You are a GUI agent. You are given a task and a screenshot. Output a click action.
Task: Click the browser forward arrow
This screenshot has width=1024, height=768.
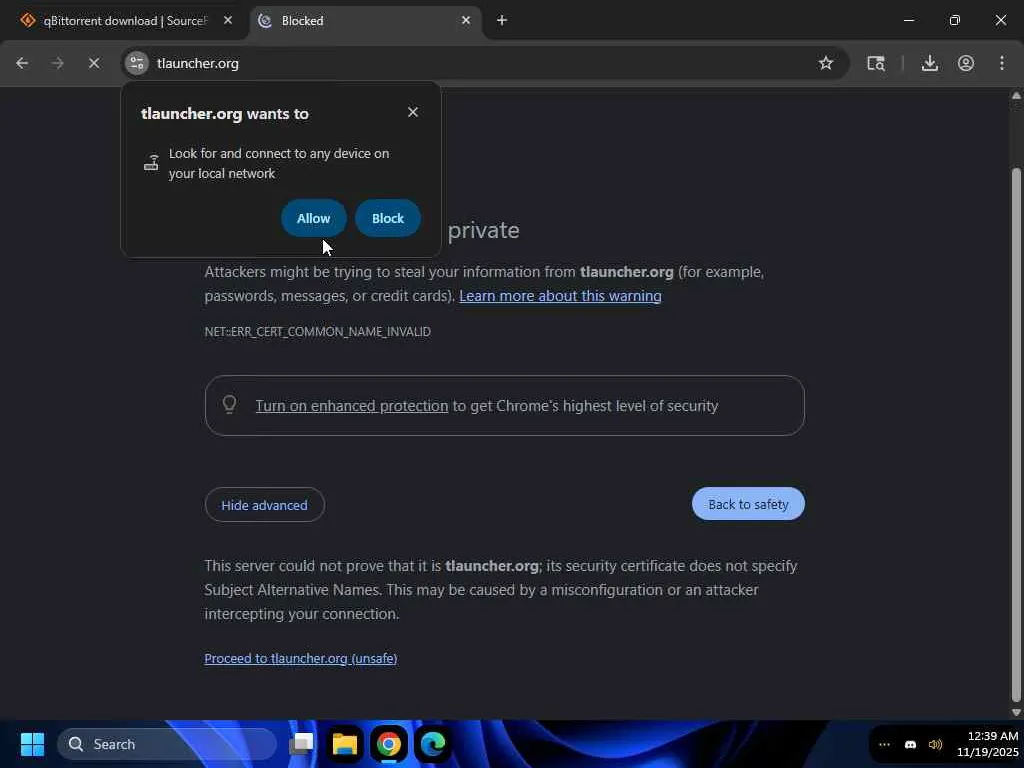[x=58, y=63]
